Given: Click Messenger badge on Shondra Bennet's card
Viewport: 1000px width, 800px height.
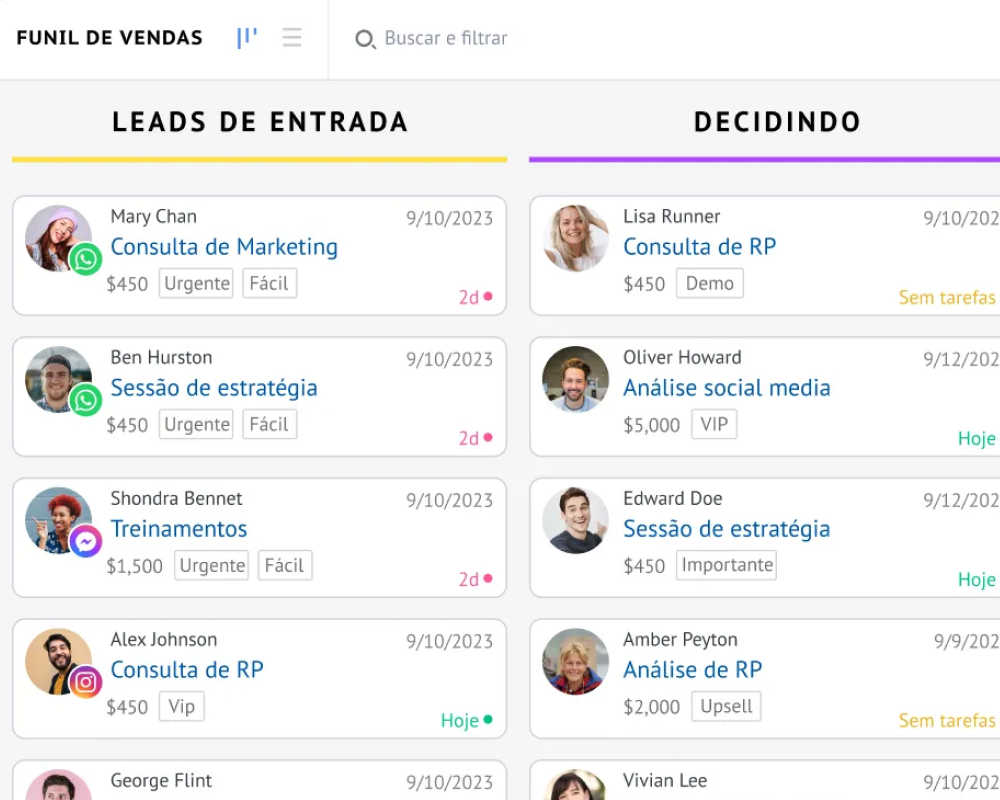Looking at the screenshot, I should [x=86, y=541].
